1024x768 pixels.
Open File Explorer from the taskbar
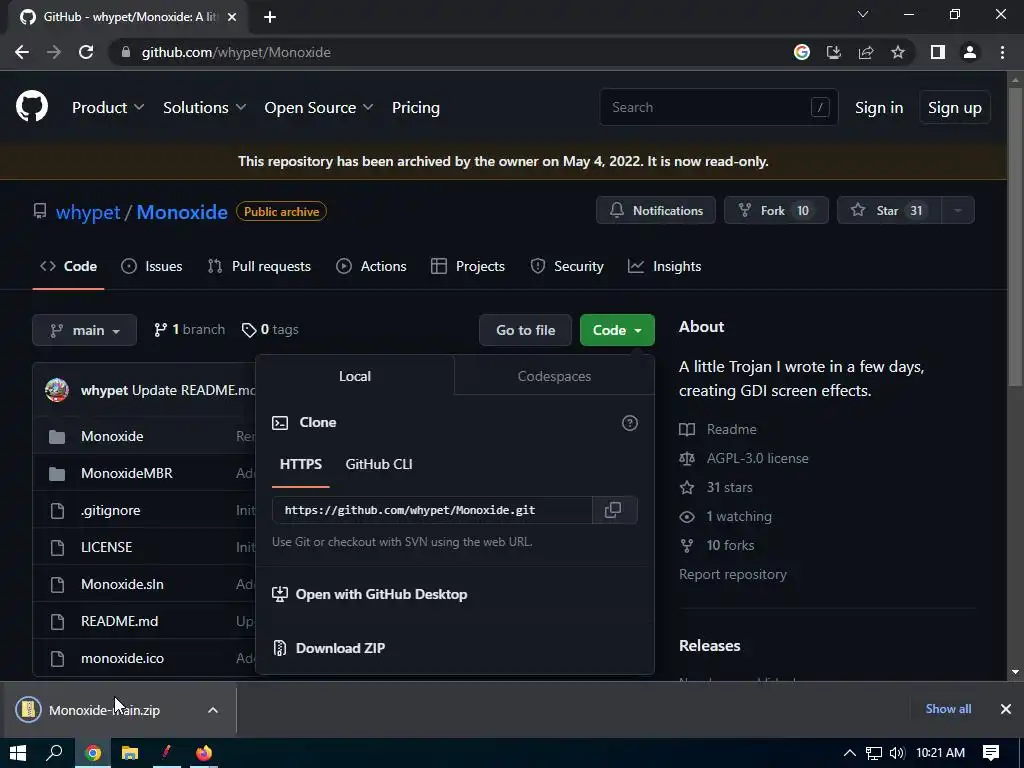pyautogui.click(x=130, y=753)
